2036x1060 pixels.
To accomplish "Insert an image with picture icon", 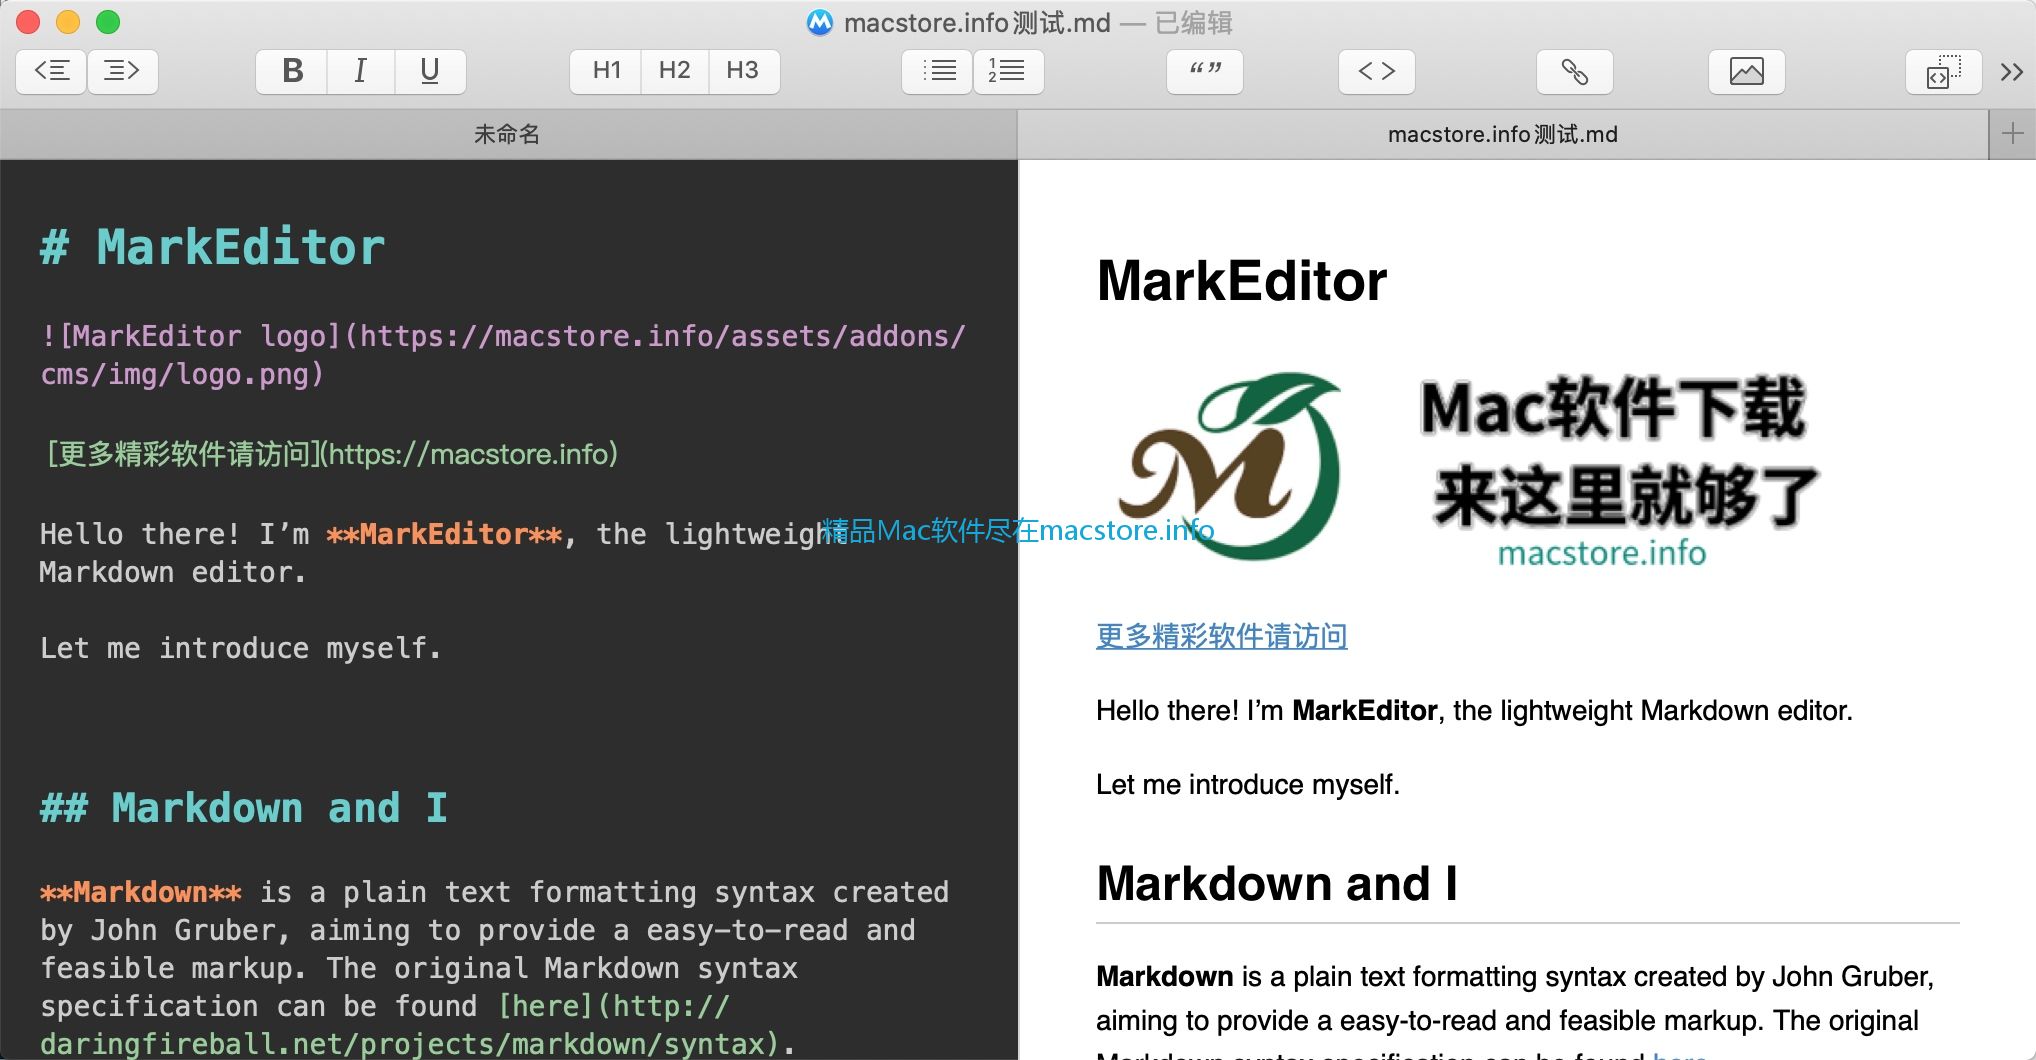I will [x=1747, y=71].
